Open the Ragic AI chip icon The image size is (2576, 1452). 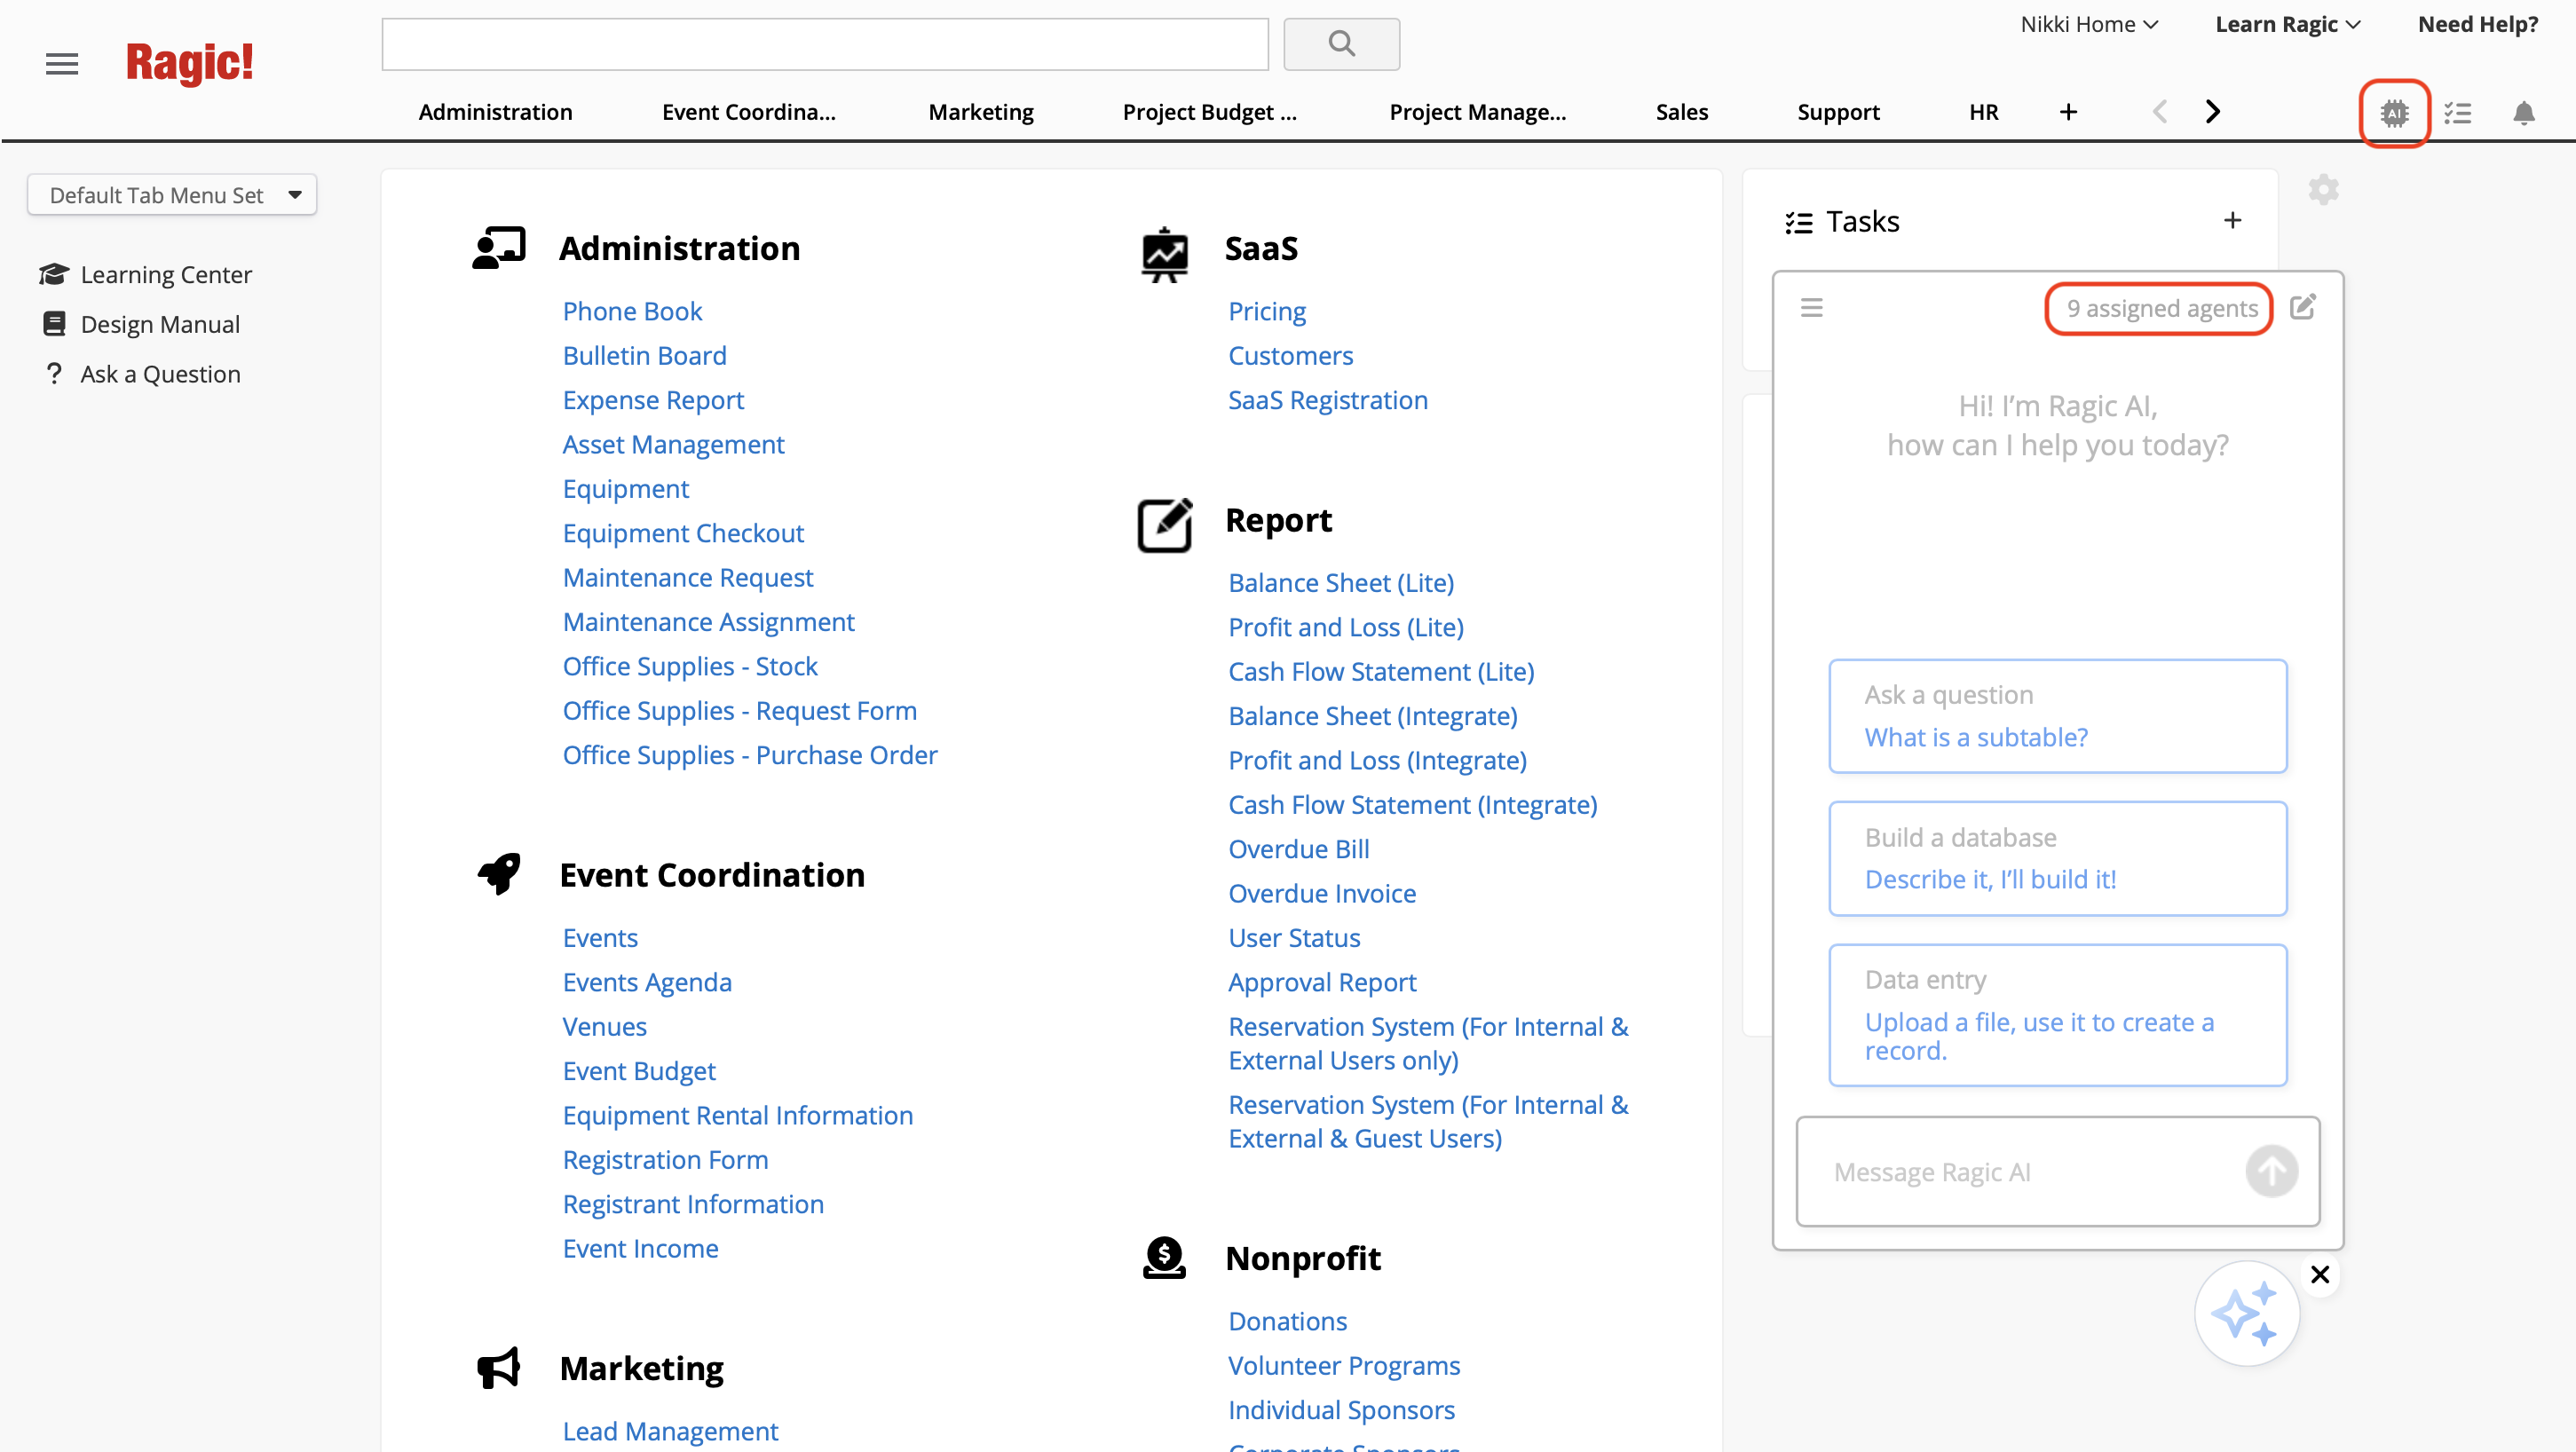click(2394, 113)
